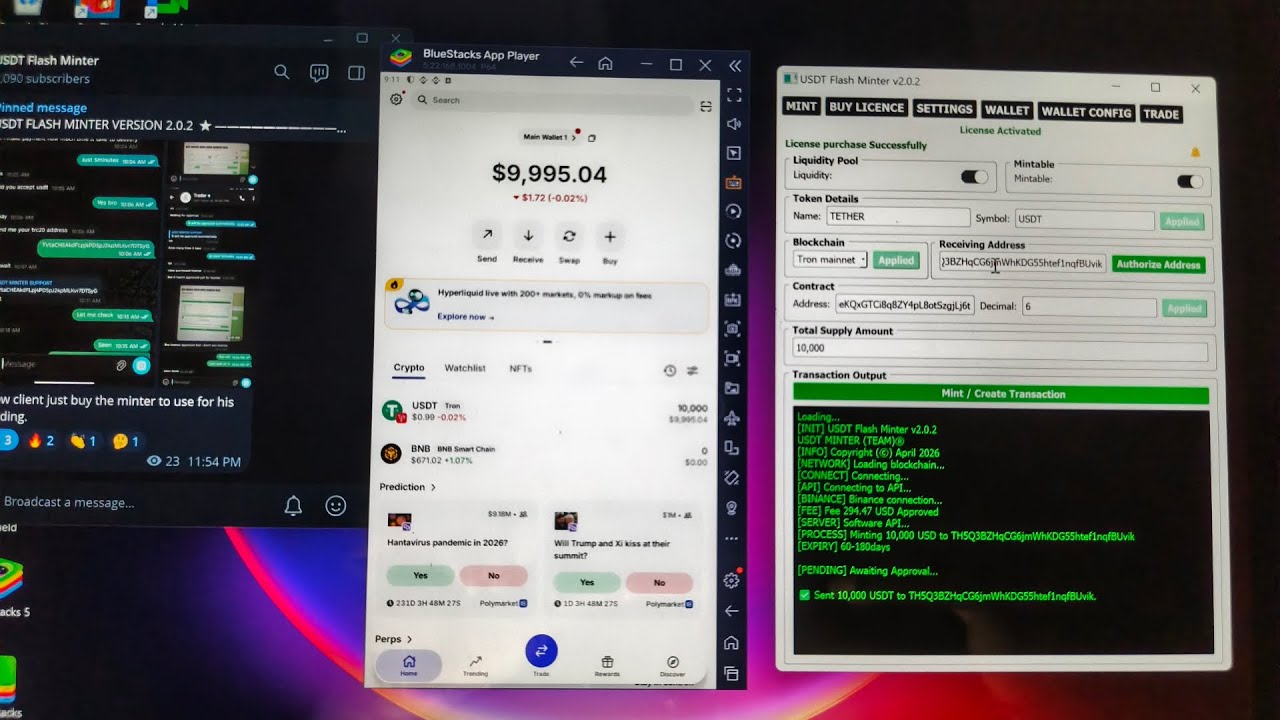Open Telegram channel search icon
Image resolution: width=1280 pixels, height=720 pixels.
(282, 72)
